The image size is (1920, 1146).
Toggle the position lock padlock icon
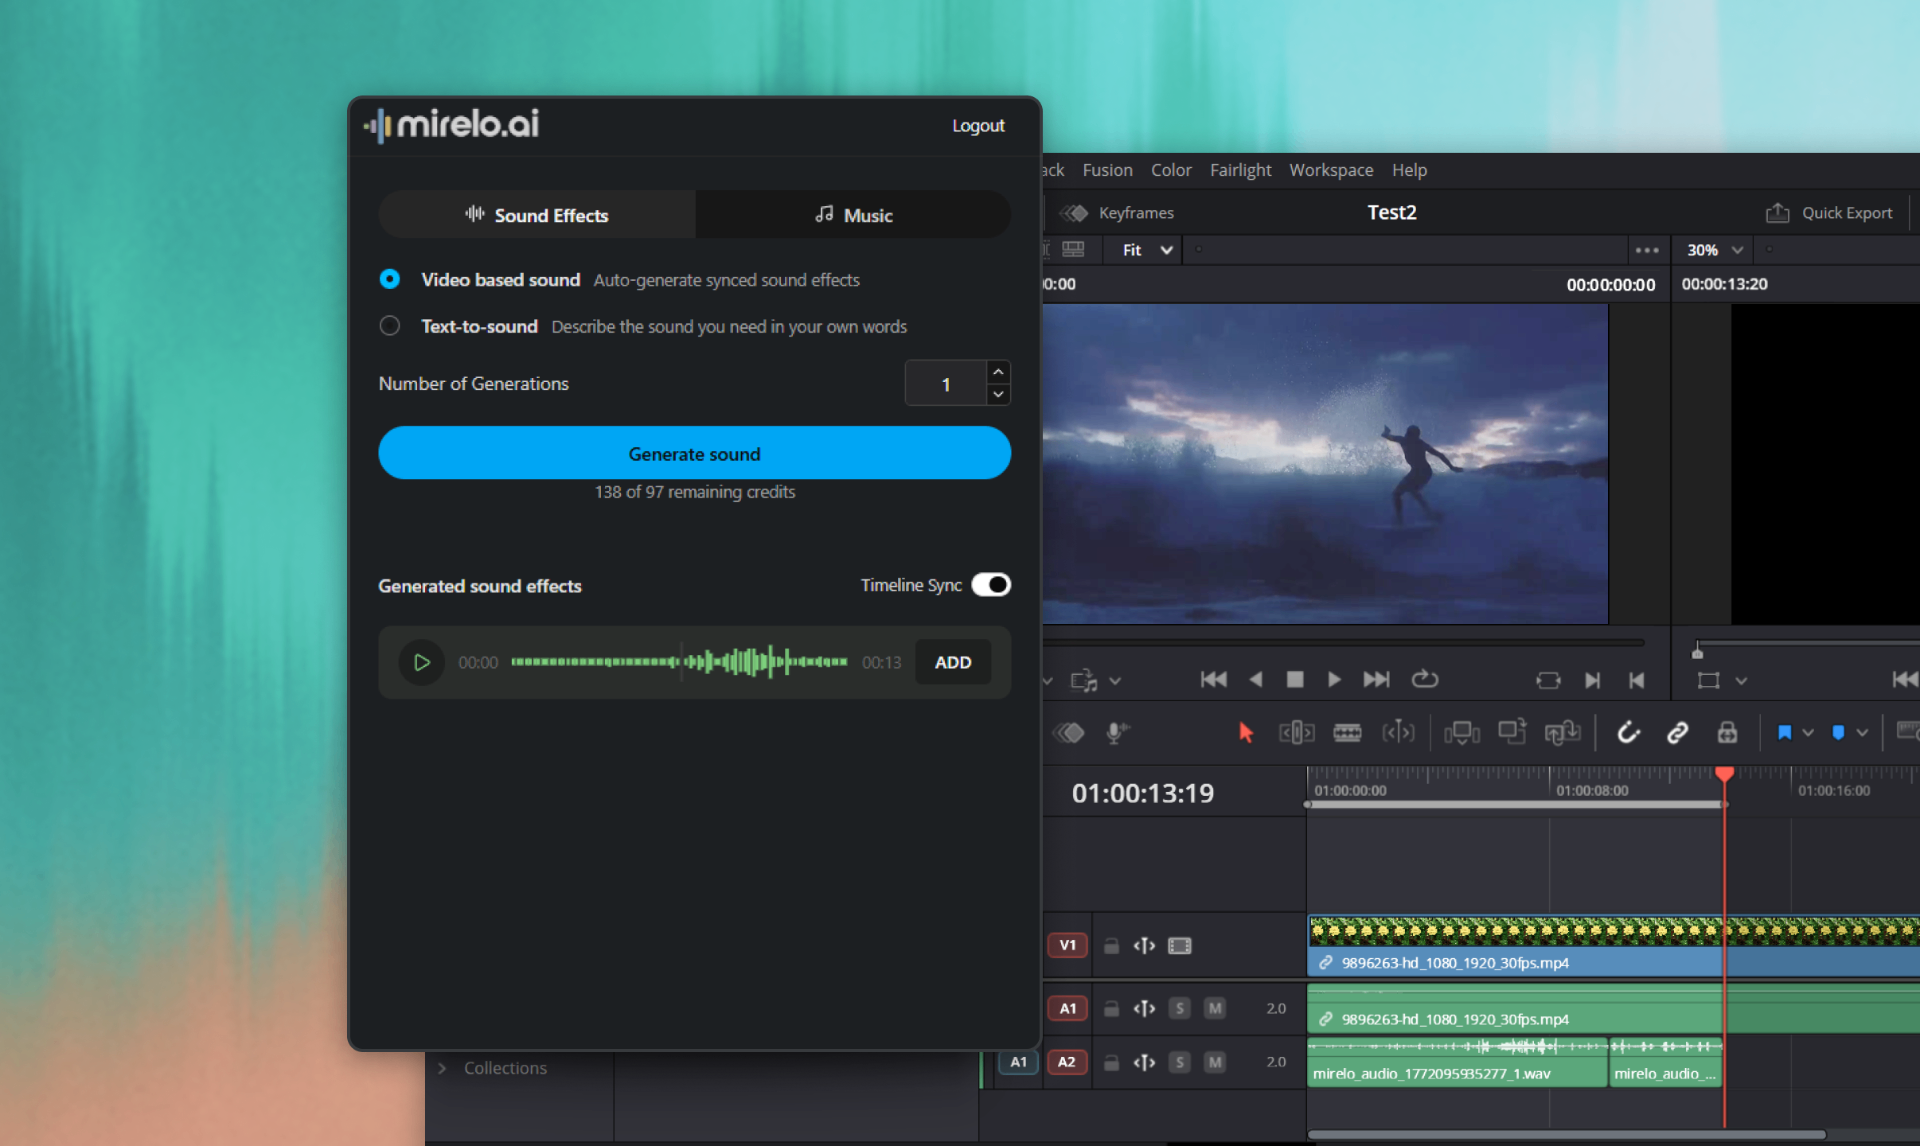click(1727, 733)
